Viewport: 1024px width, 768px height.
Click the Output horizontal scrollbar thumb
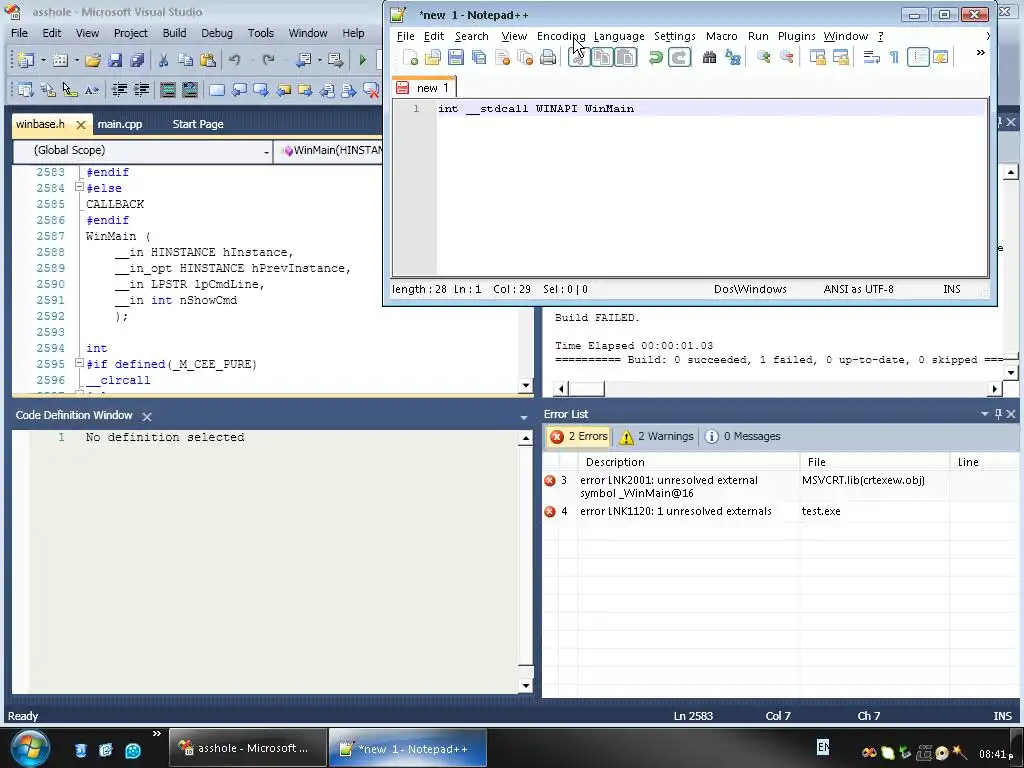[586, 389]
